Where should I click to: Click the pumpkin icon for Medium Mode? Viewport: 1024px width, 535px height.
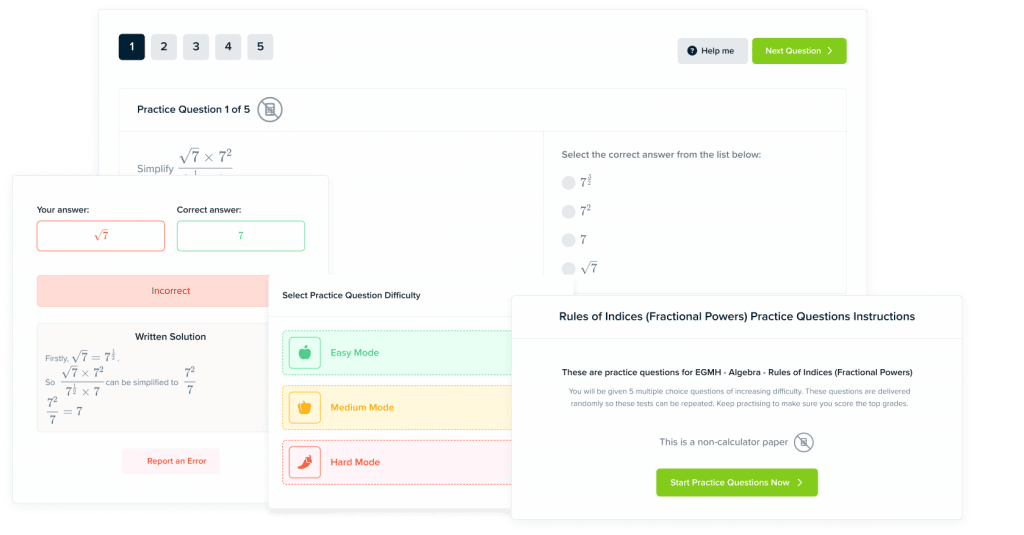pos(305,408)
